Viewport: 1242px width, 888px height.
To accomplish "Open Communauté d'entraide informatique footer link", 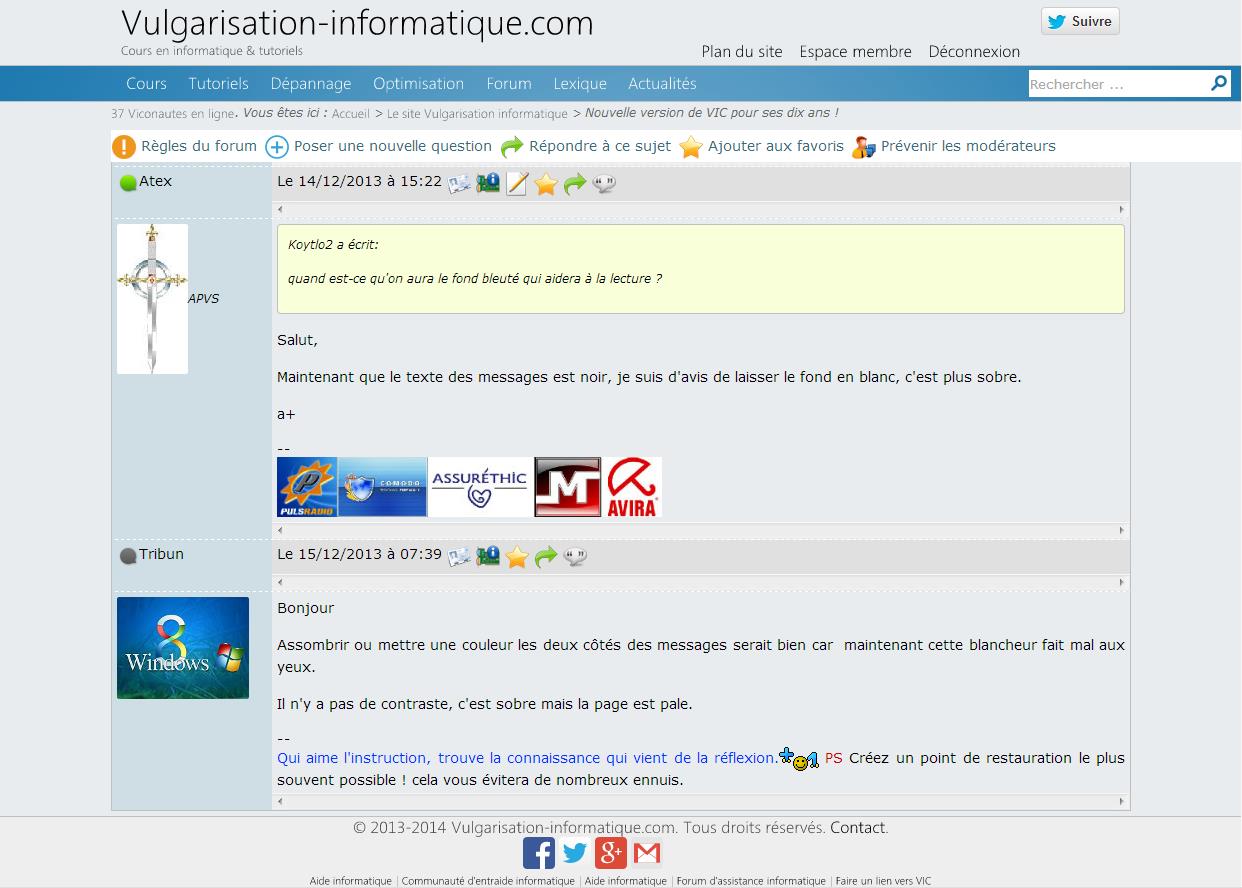I will [x=488, y=881].
